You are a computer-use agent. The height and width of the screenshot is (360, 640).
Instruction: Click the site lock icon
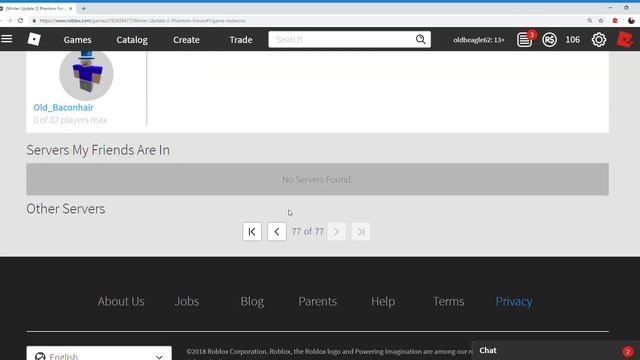[34, 20]
